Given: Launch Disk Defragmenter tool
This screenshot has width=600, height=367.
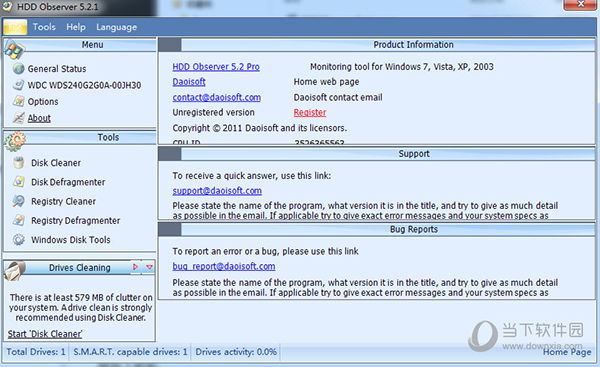Looking at the screenshot, I should (68, 182).
